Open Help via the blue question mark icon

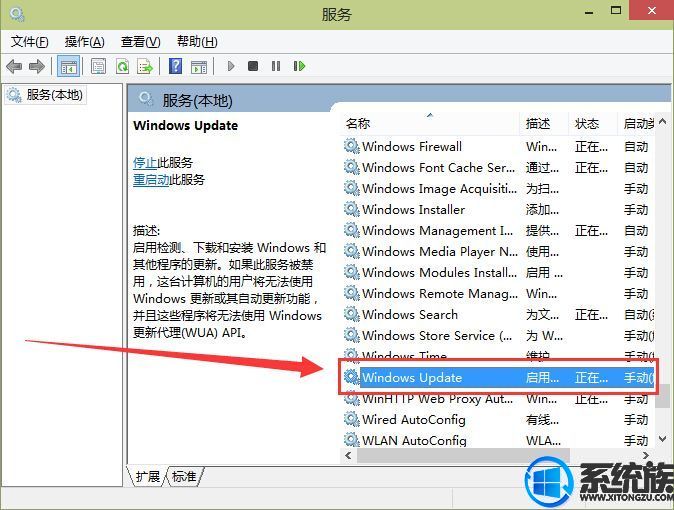(x=175, y=66)
